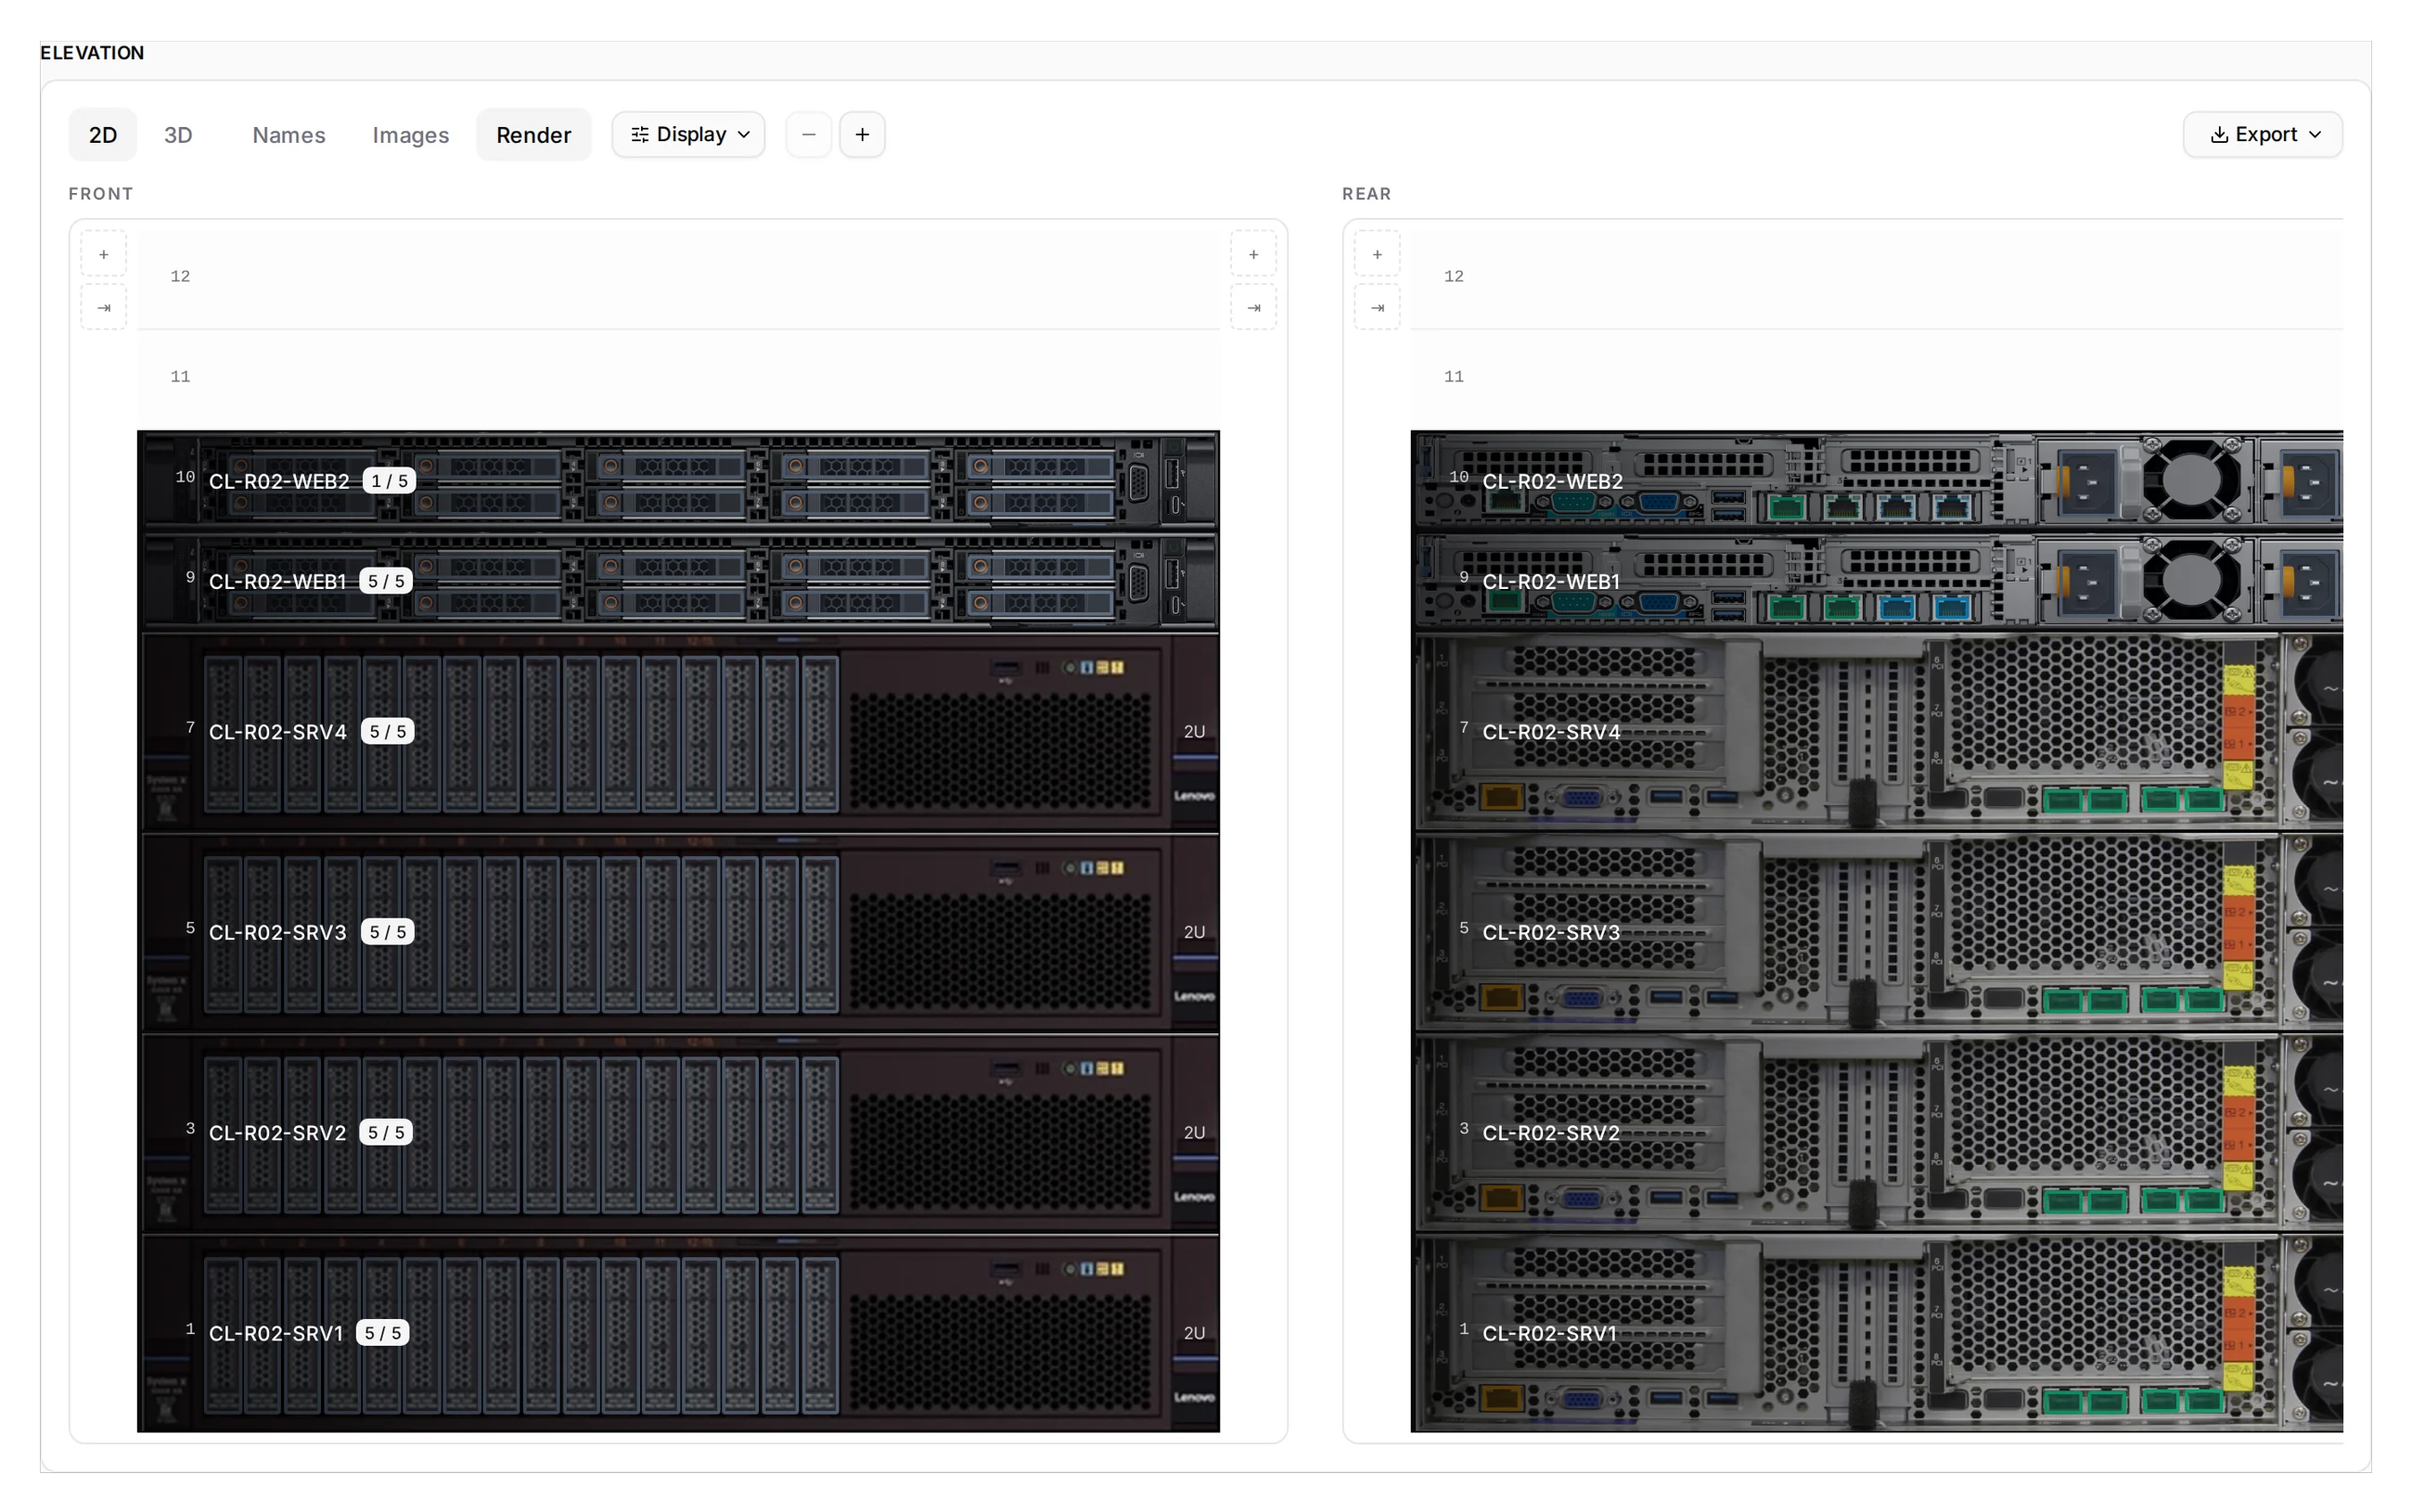Click the 1 / 5 badge on CL-R02-WEB2
This screenshot has width=2412, height=1512.
pyautogui.click(x=389, y=481)
